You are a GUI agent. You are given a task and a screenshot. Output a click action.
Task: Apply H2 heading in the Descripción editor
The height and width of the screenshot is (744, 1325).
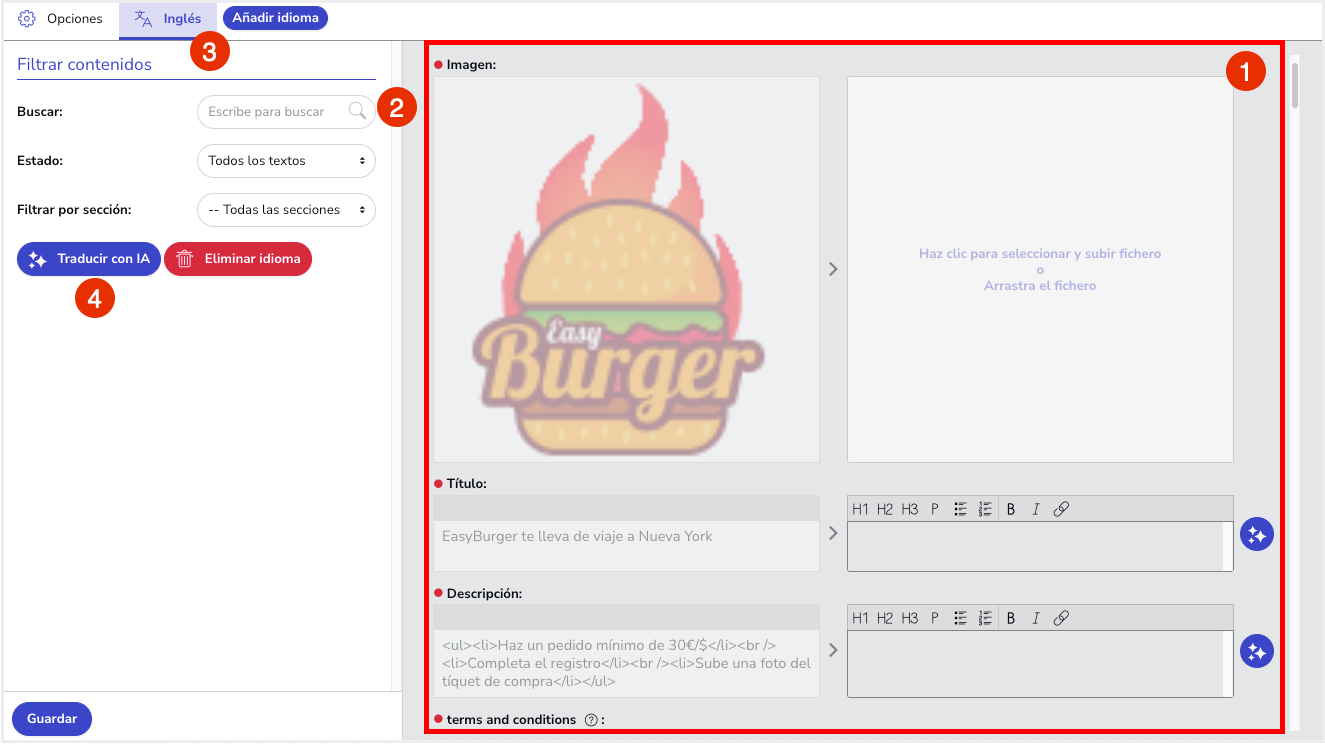coord(885,618)
